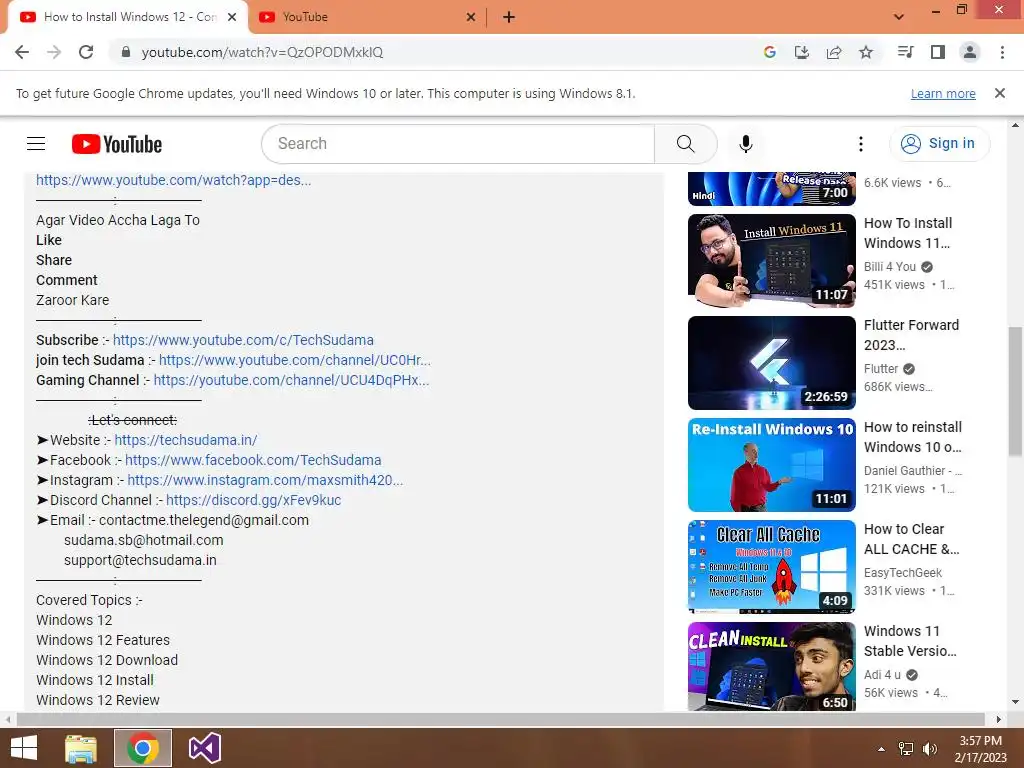
Task: Open the volume control in system tray
Action: click(x=930, y=749)
